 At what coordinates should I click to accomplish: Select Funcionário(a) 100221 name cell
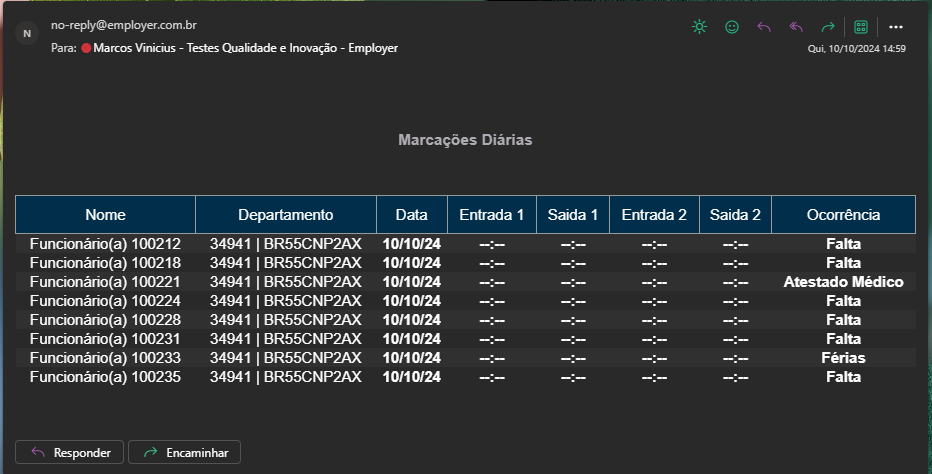coord(105,282)
